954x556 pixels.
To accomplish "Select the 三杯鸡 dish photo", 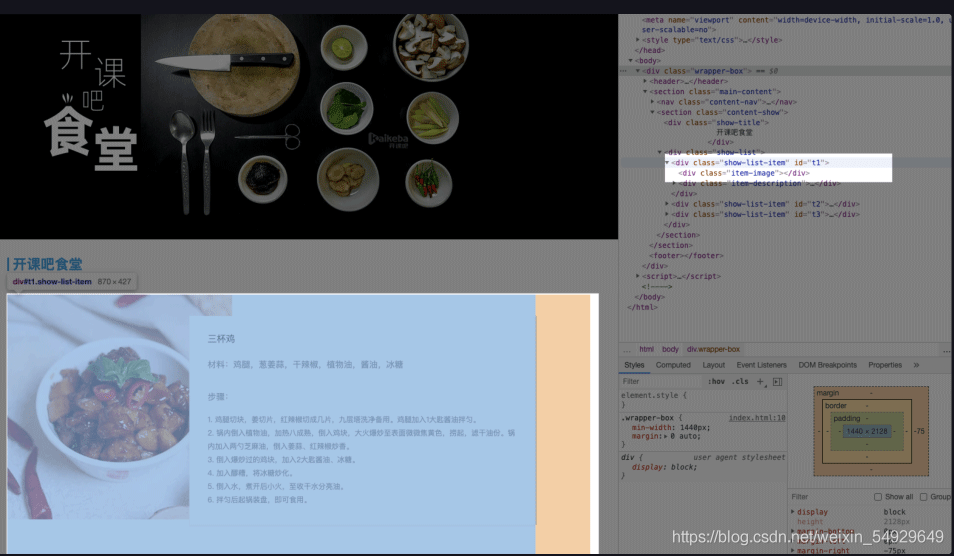I will [98, 407].
